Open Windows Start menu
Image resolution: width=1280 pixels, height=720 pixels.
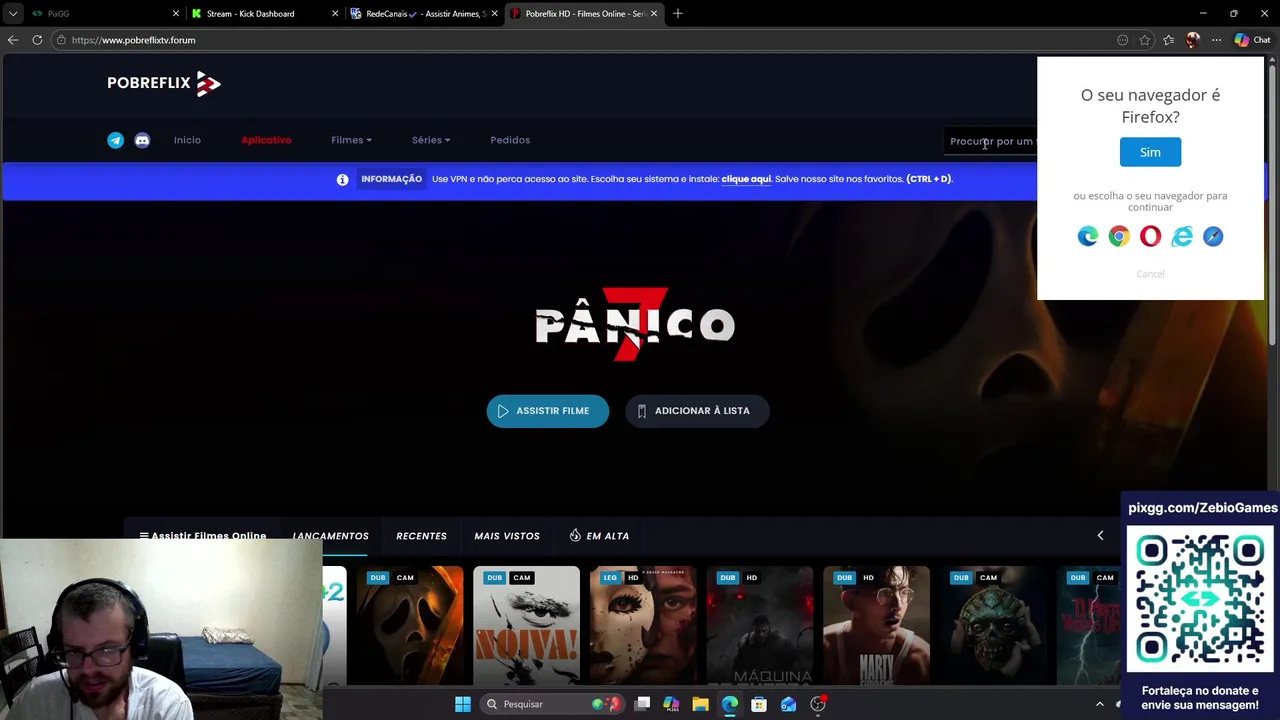(x=463, y=704)
